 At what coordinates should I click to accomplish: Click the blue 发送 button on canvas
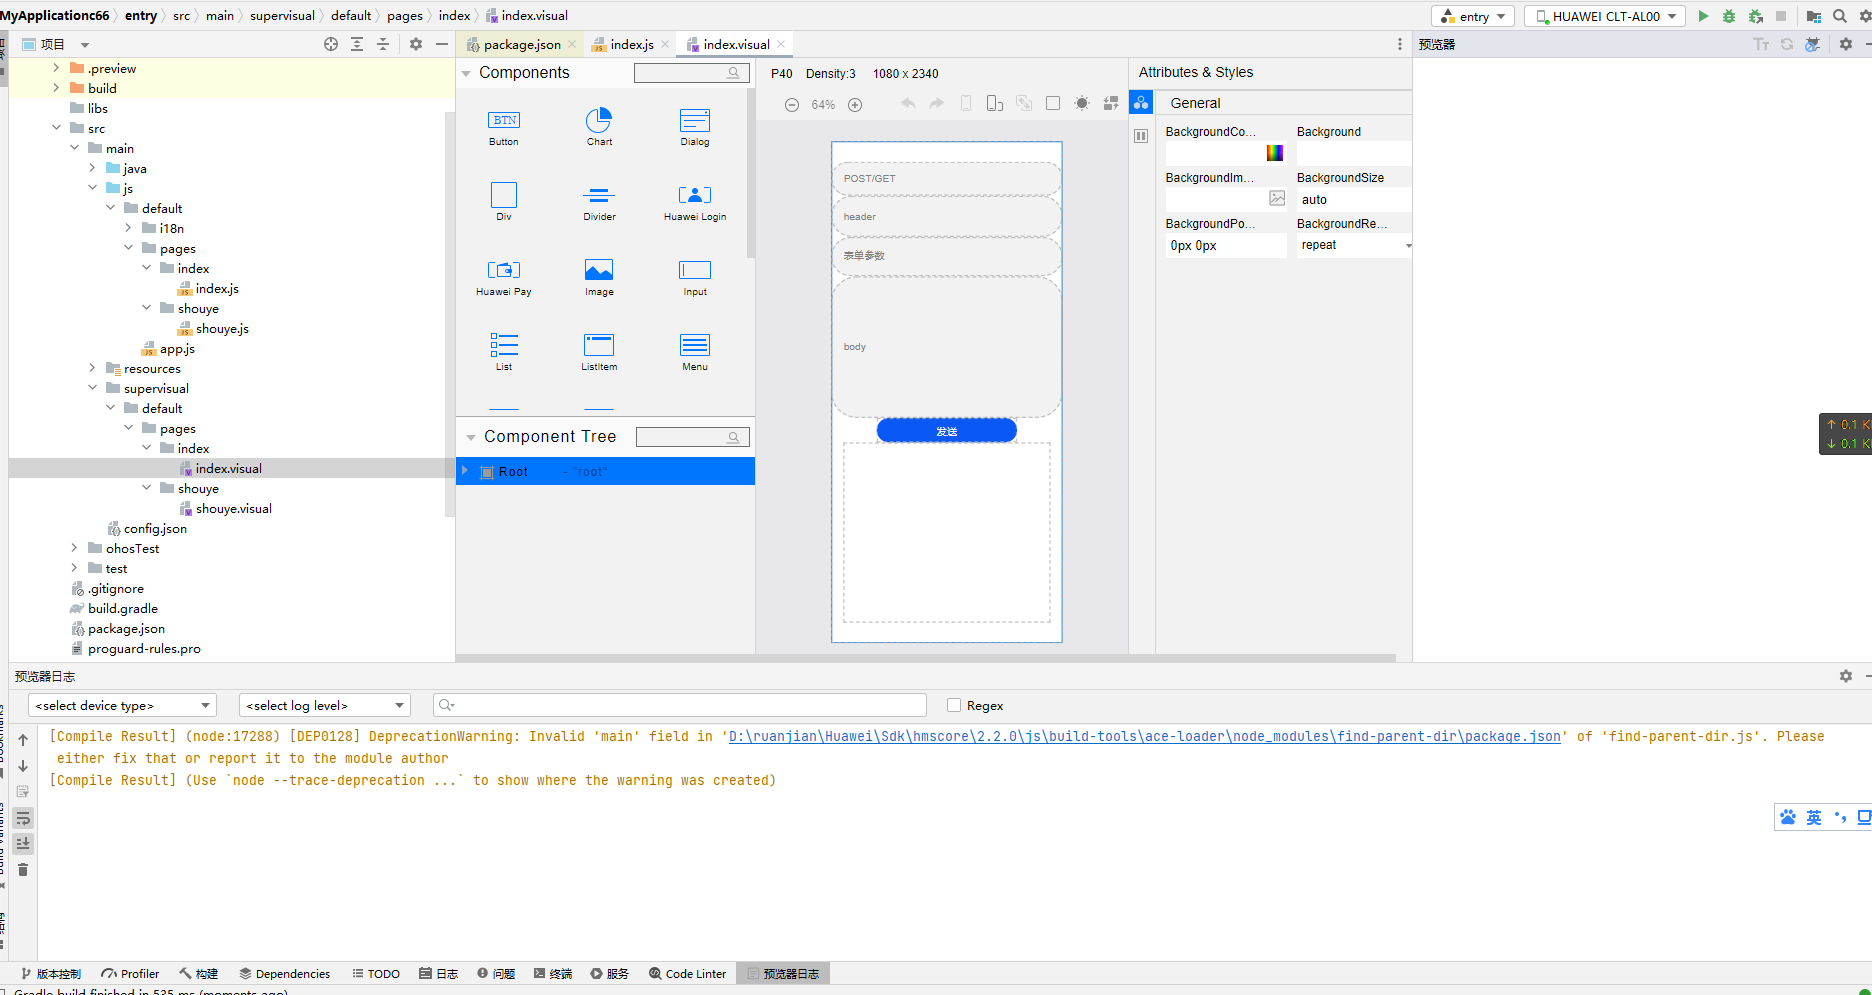pos(947,431)
